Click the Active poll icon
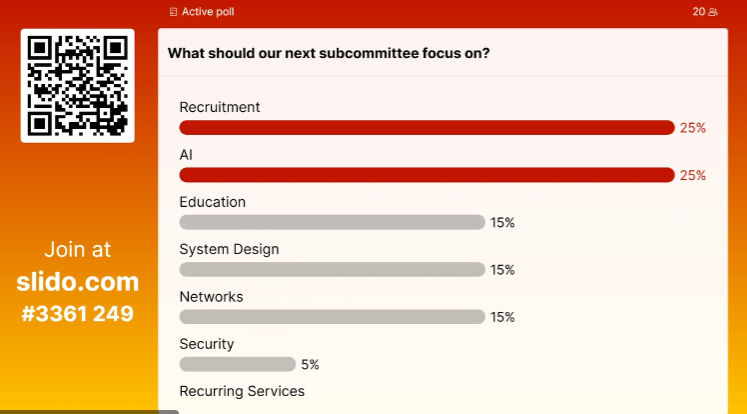The image size is (747, 414). point(174,12)
